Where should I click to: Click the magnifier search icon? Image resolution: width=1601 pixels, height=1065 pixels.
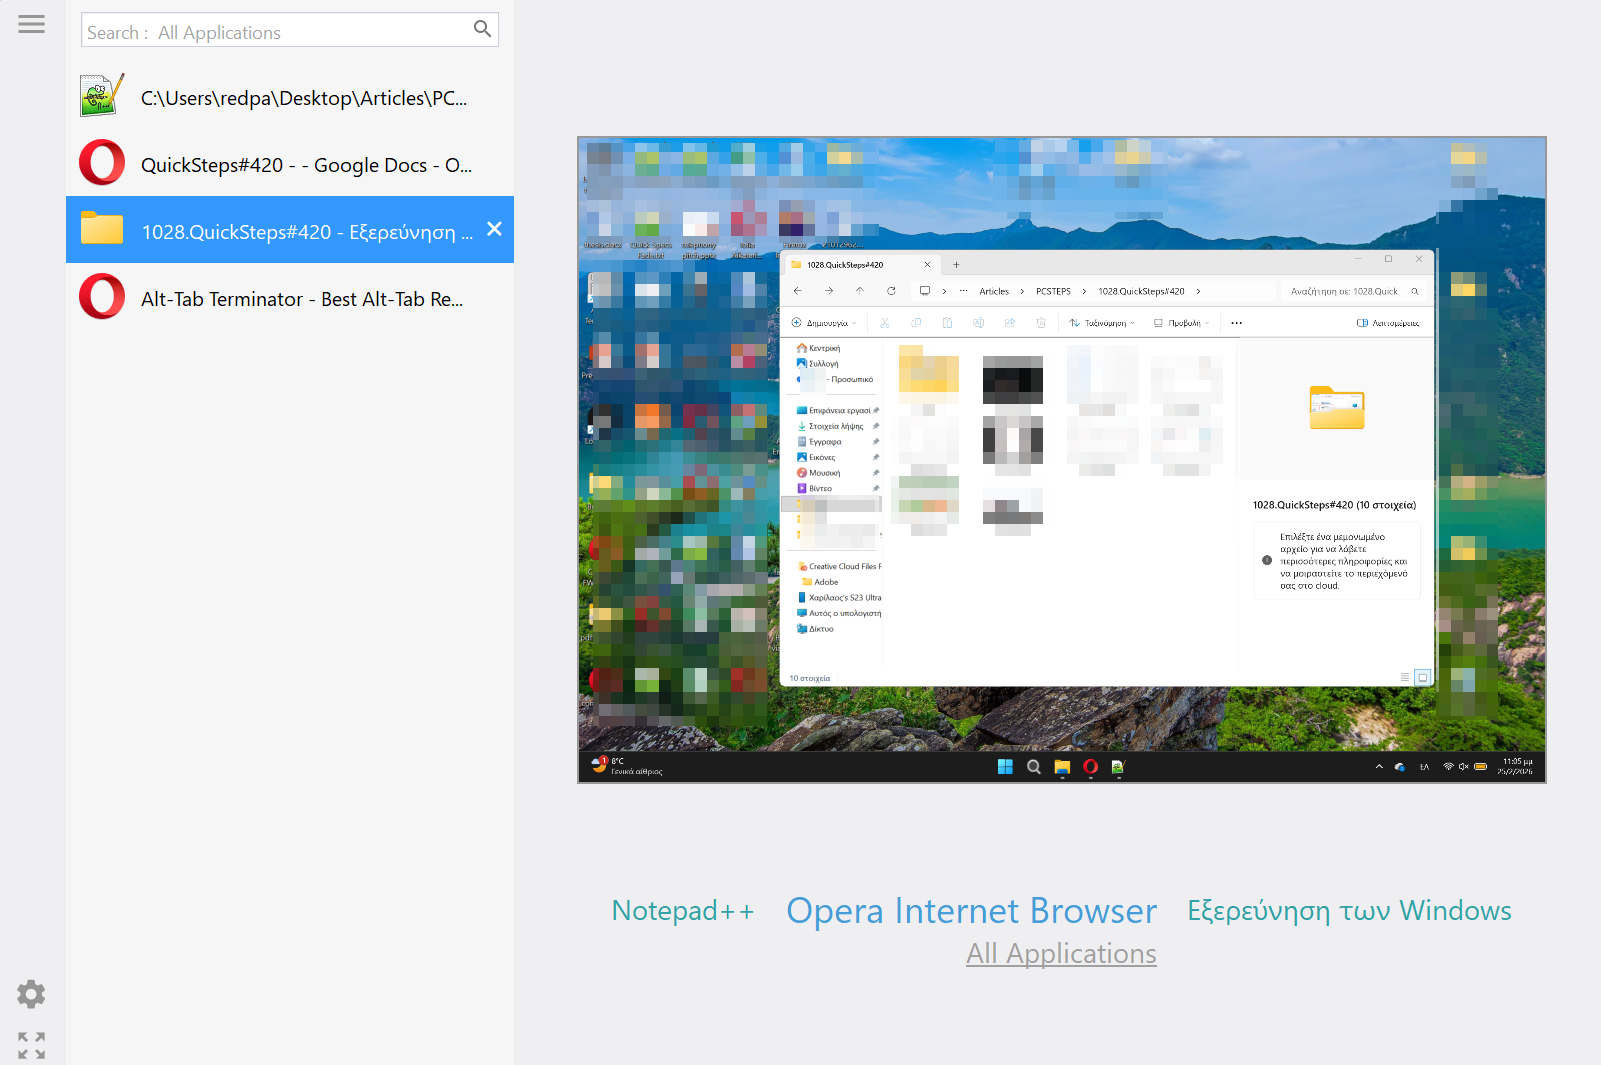pos(482,29)
